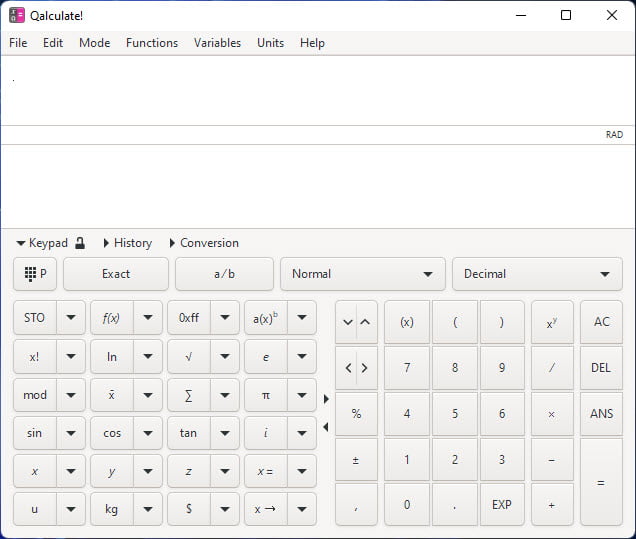Move cursor right with the > arrow
This screenshot has height=539, width=636.
coord(365,368)
